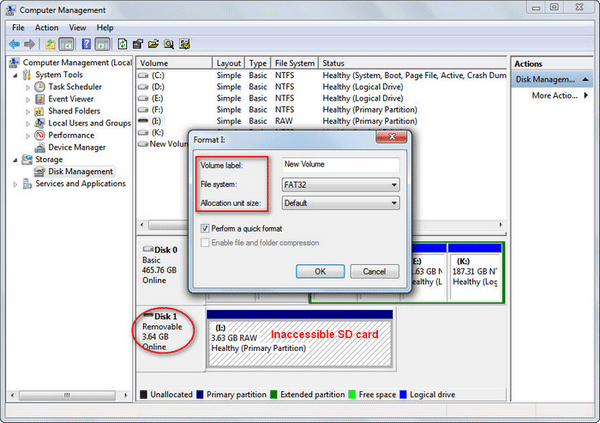Click the checklist settings toolbar icon
The width and height of the screenshot is (600, 423).
point(184,44)
